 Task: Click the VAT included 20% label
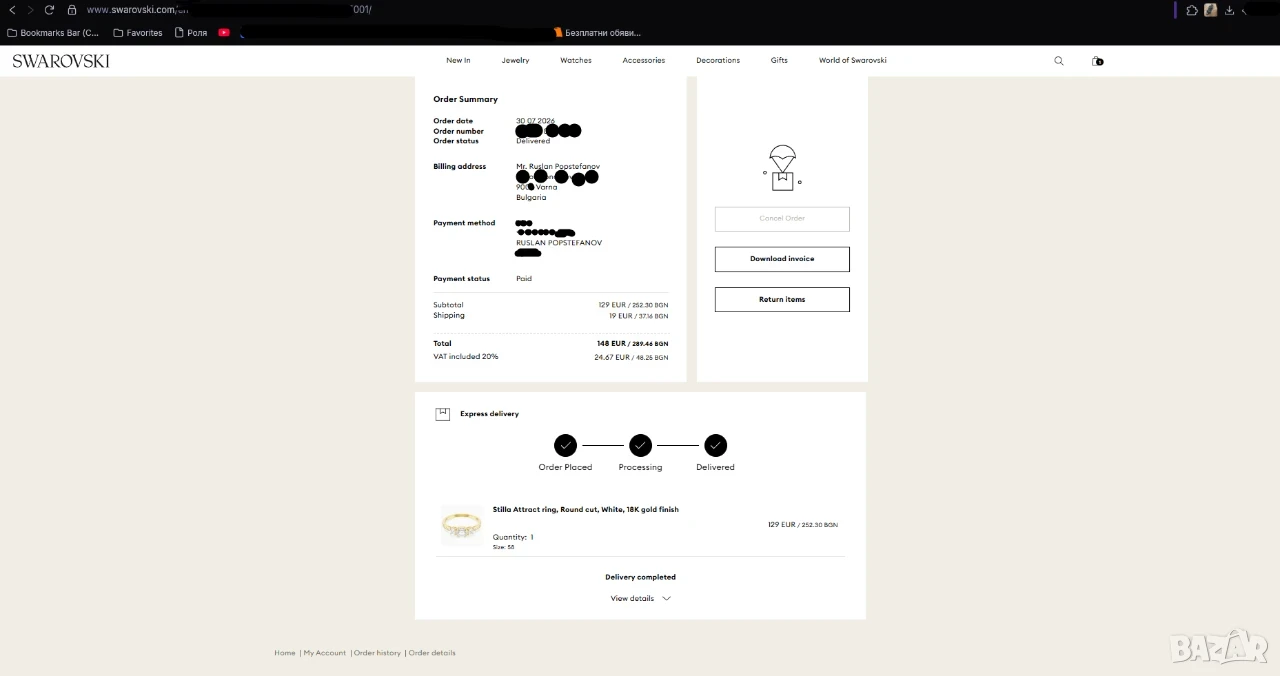click(x=465, y=356)
